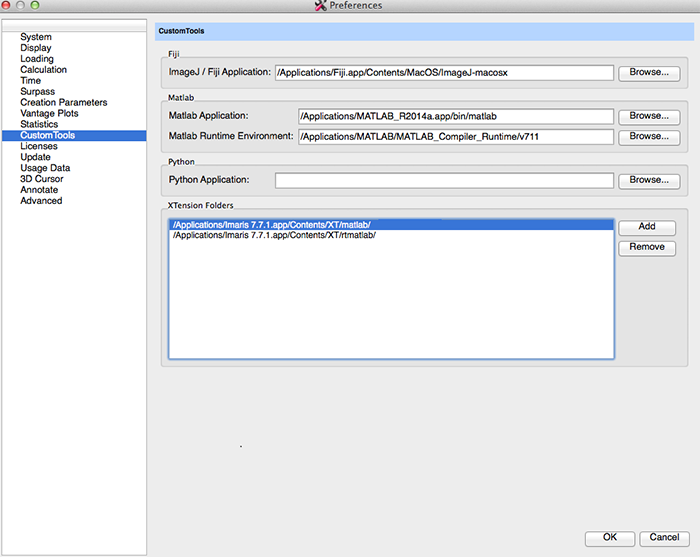The height and width of the screenshot is (557, 700).
Task: Browse for the Matlab Application
Action: [649, 116]
